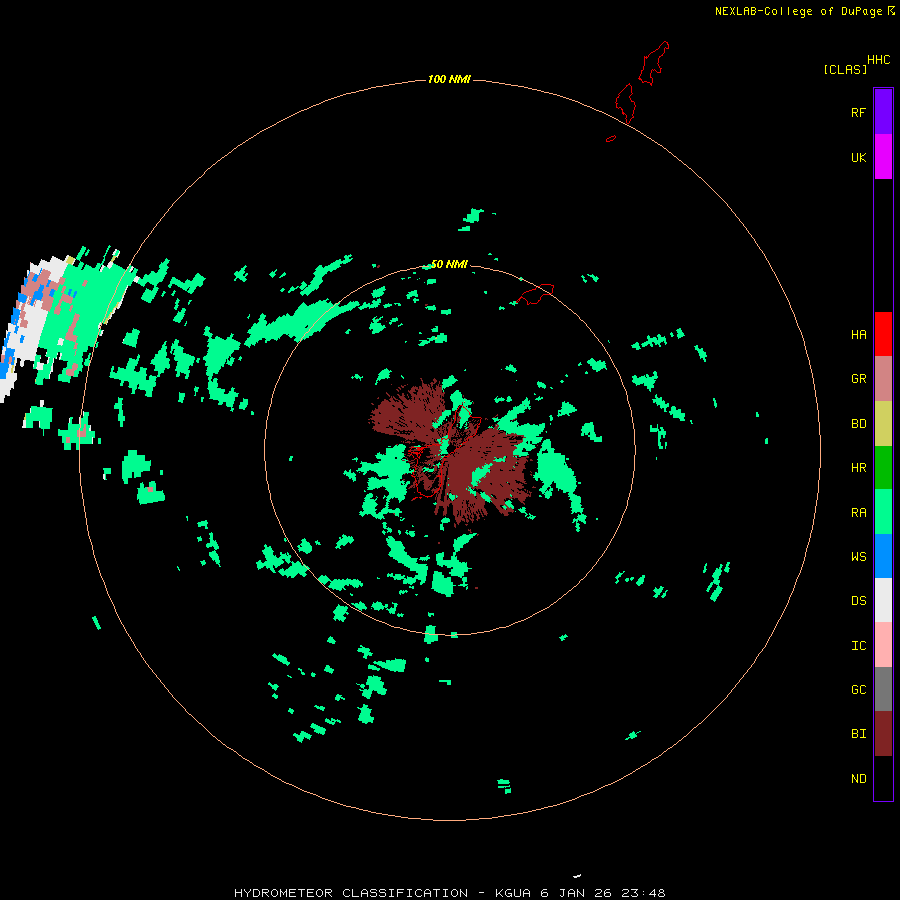The image size is (900, 900).
Task: Click the 'HHC' product label
Action: (879, 60)
